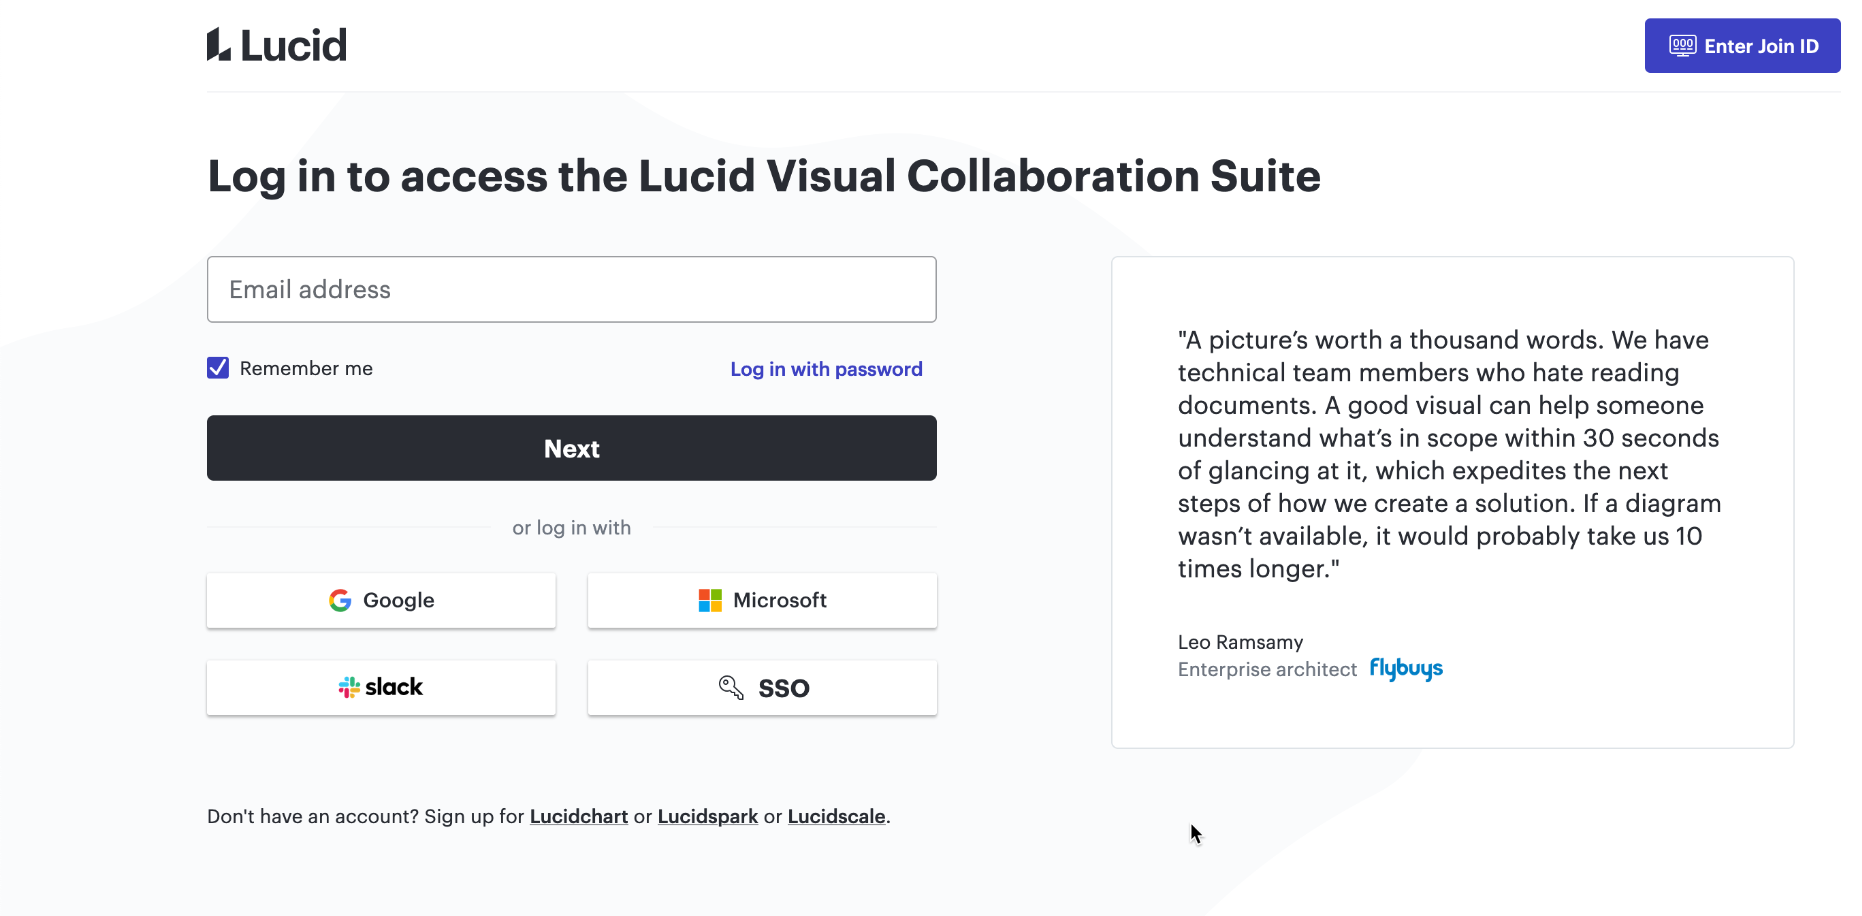This screenshot has height=916, width=1862.
Task: Open the Lucidspark sign-up link
Action: 708,816
